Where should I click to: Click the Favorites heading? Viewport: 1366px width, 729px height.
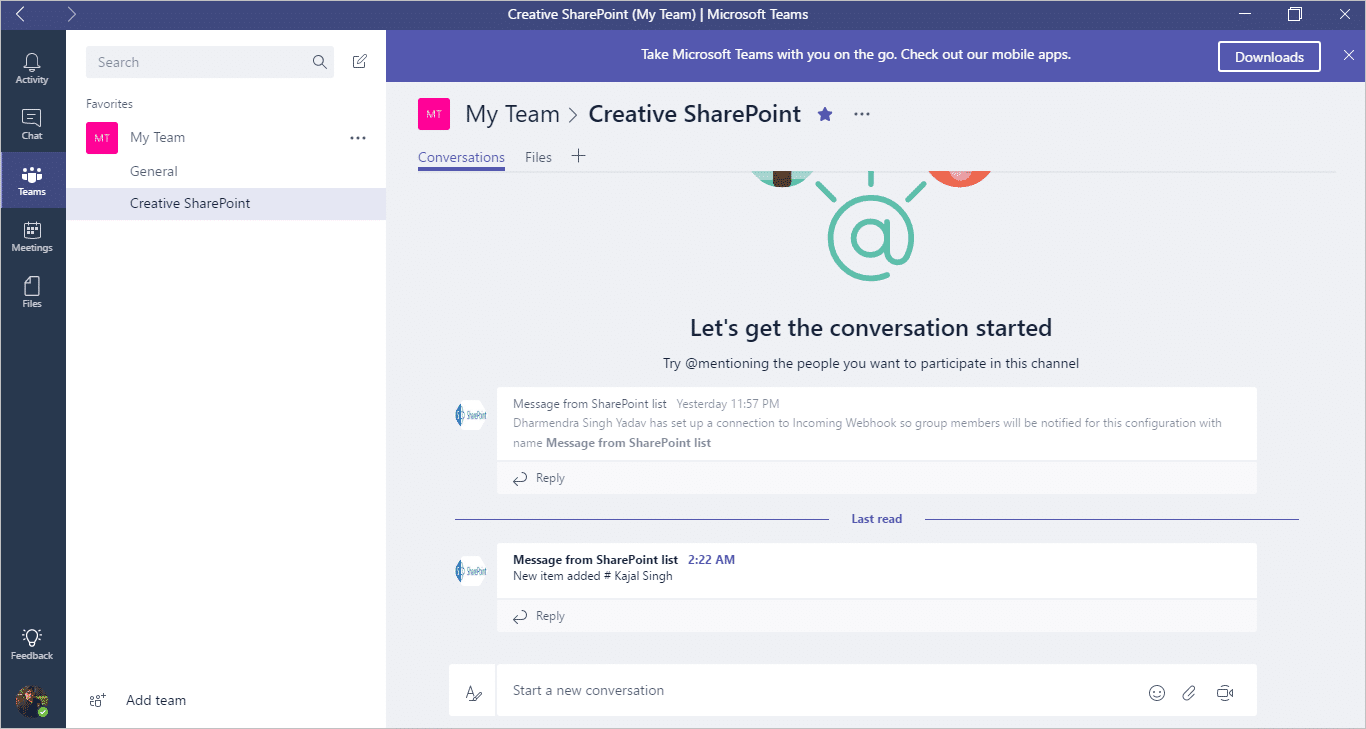click(109, 104)
